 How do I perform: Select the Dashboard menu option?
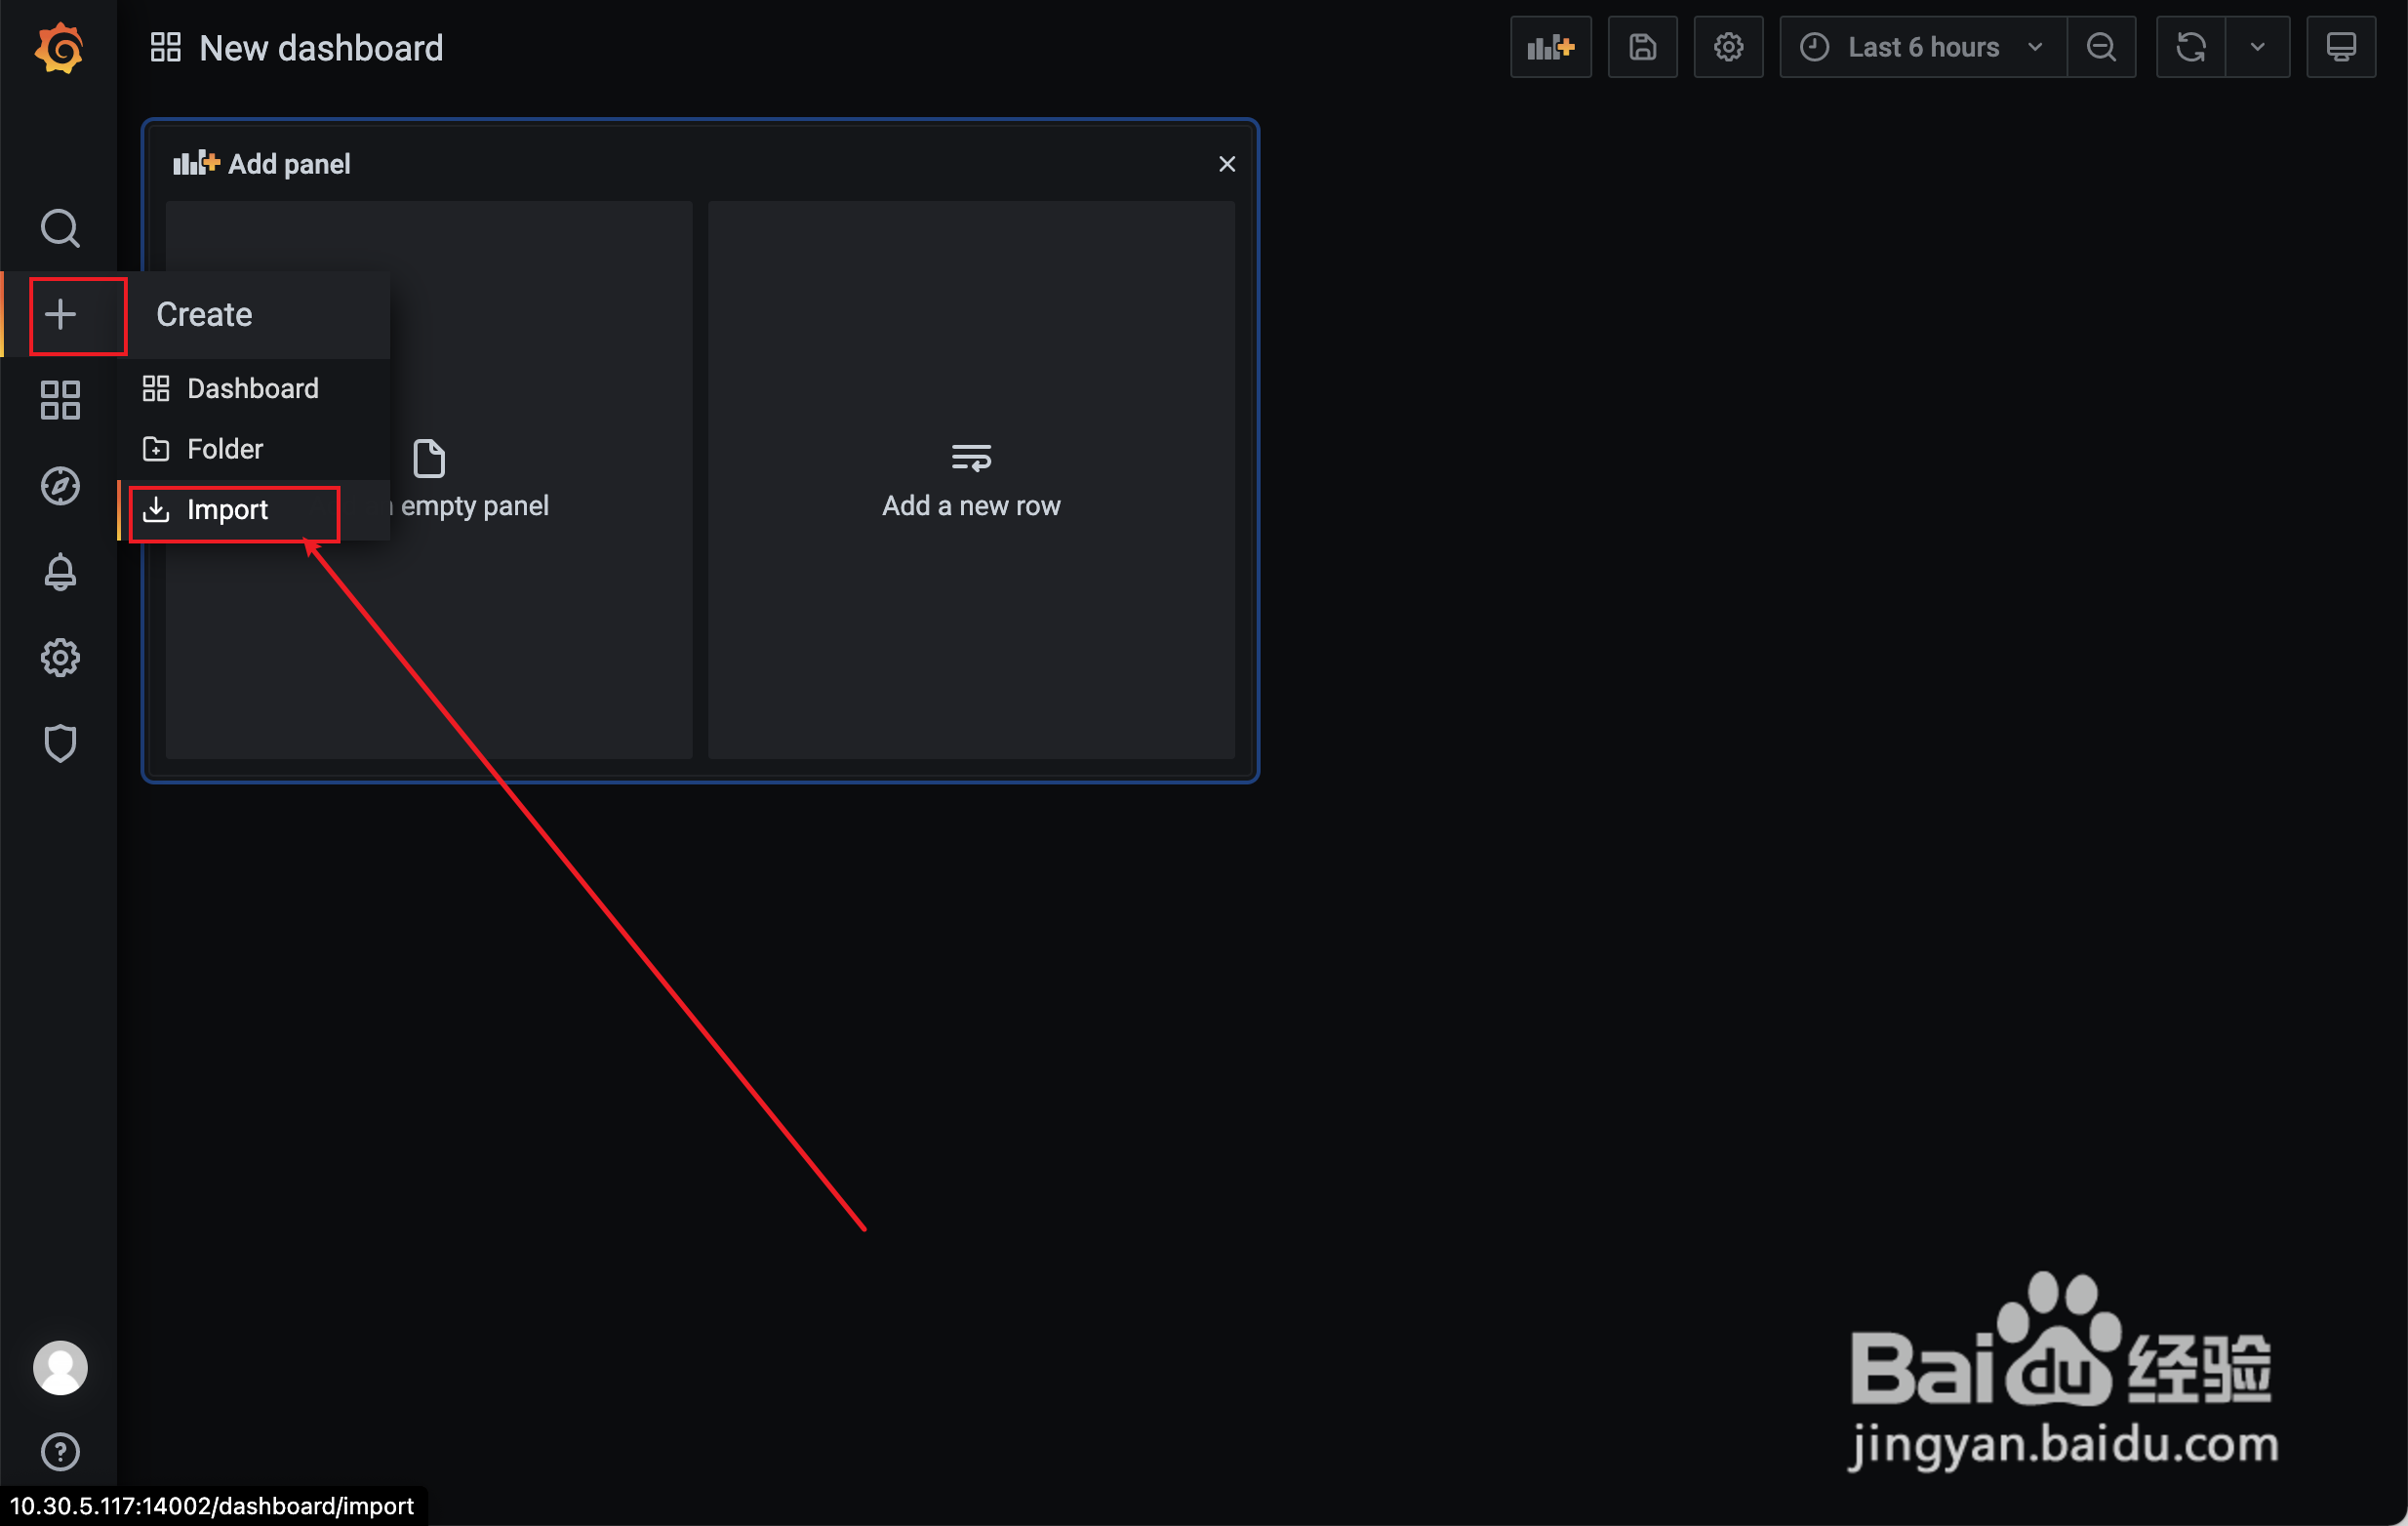tap(253, 388)
